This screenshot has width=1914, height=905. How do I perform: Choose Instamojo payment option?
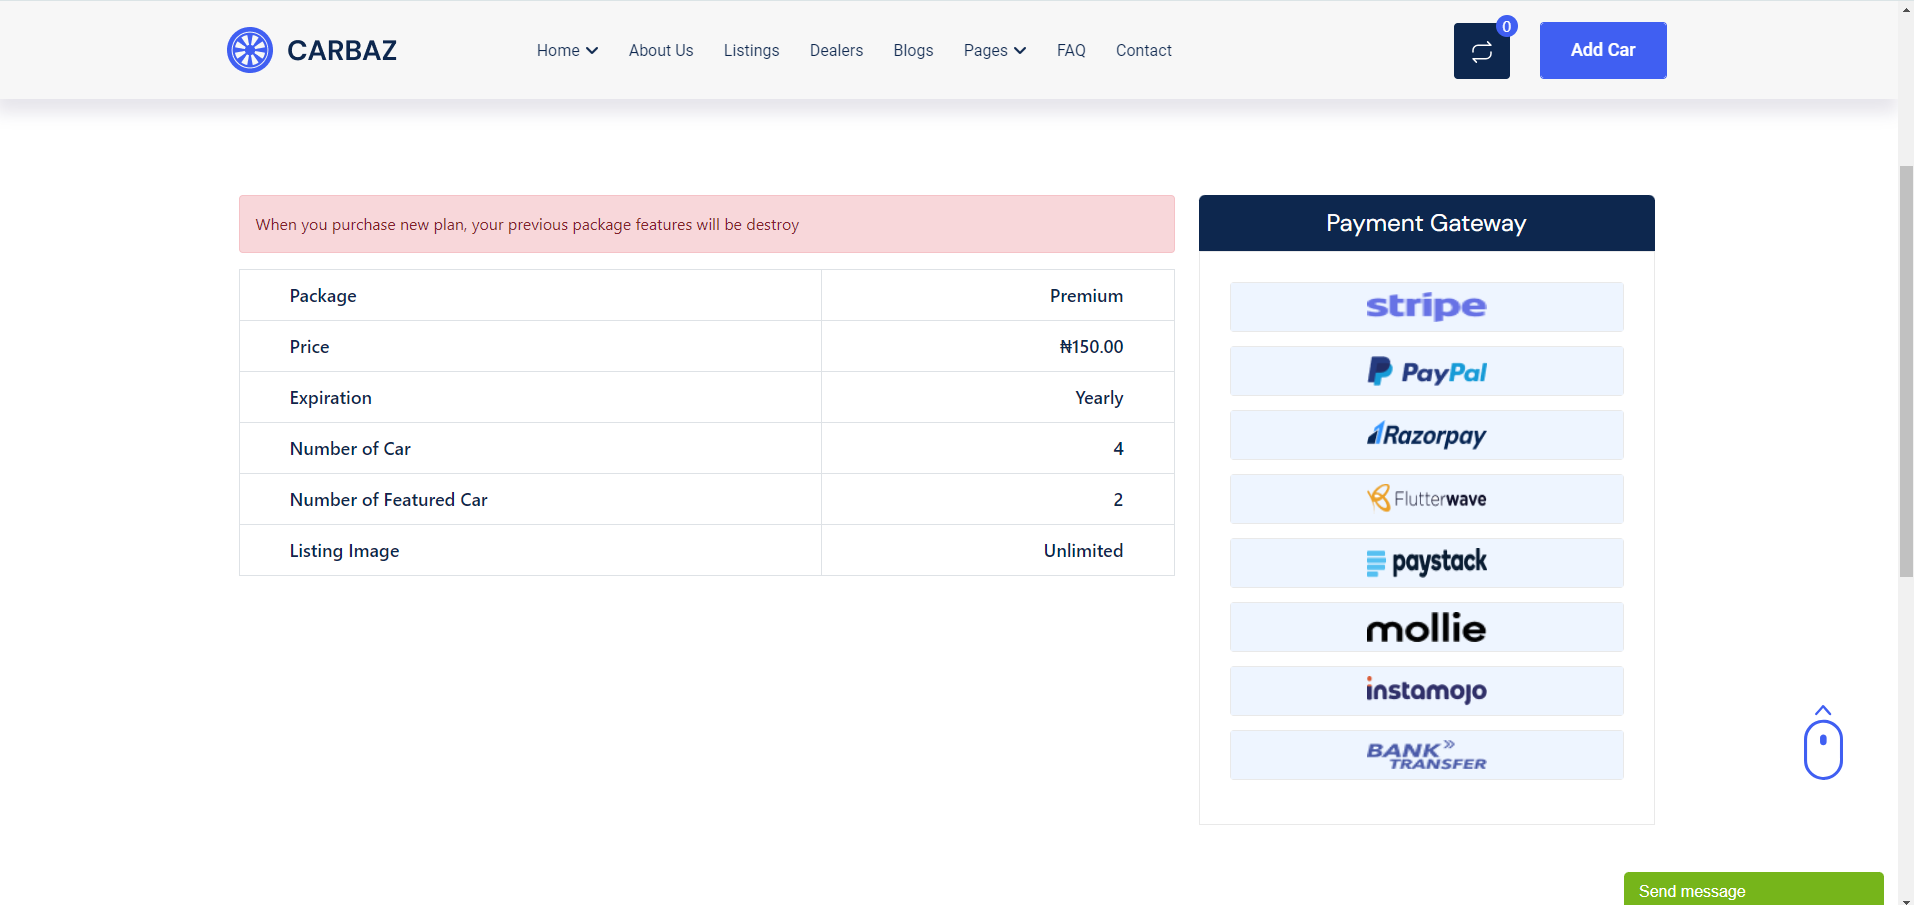click(1426, 691)
